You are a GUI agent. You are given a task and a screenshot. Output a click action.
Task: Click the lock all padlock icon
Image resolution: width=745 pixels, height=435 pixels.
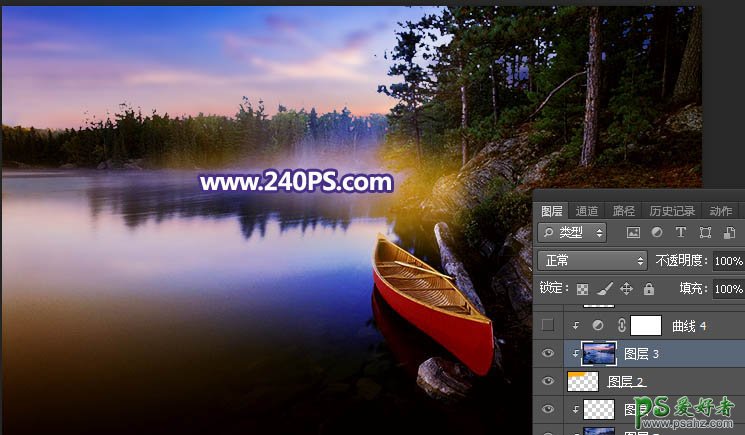(x=649, y=289)
